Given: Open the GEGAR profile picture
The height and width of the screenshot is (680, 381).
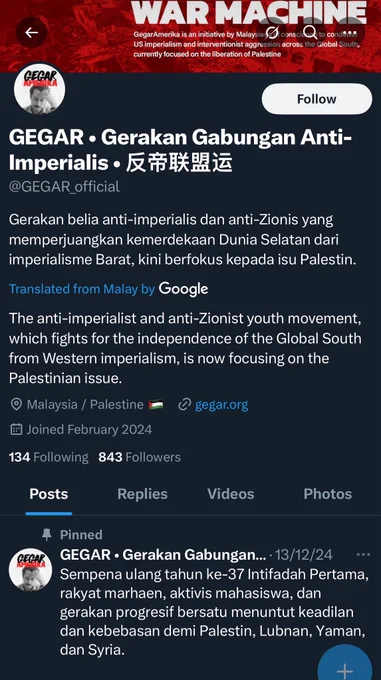Looking at the screenshot, I should point(39,89).
